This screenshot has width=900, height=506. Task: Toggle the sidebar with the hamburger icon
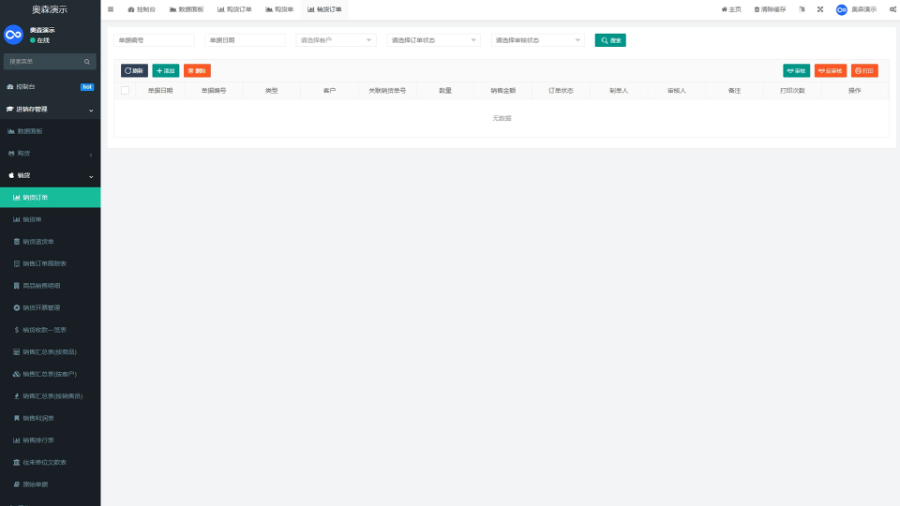pos(111,9)
